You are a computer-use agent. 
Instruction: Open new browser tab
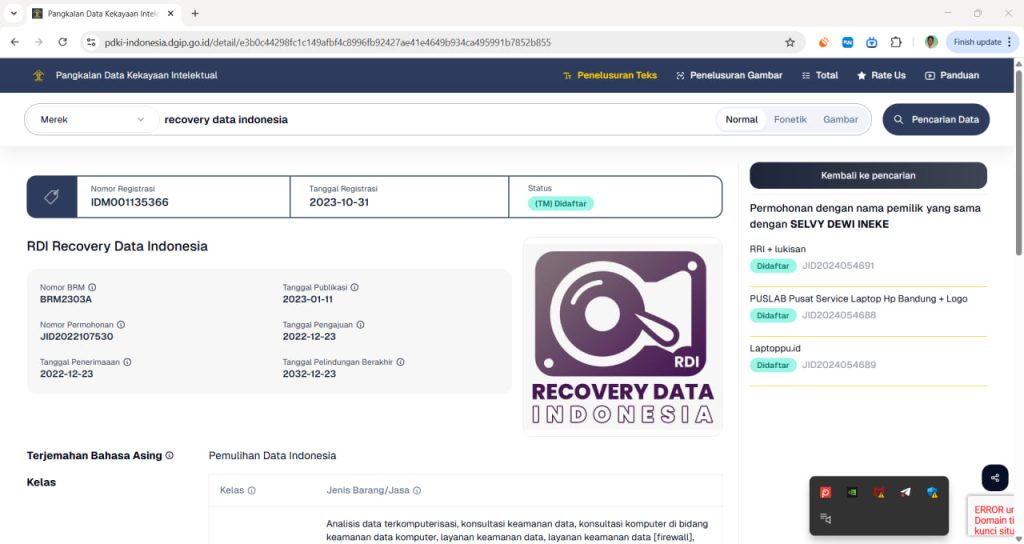click(x=195, y=13)
